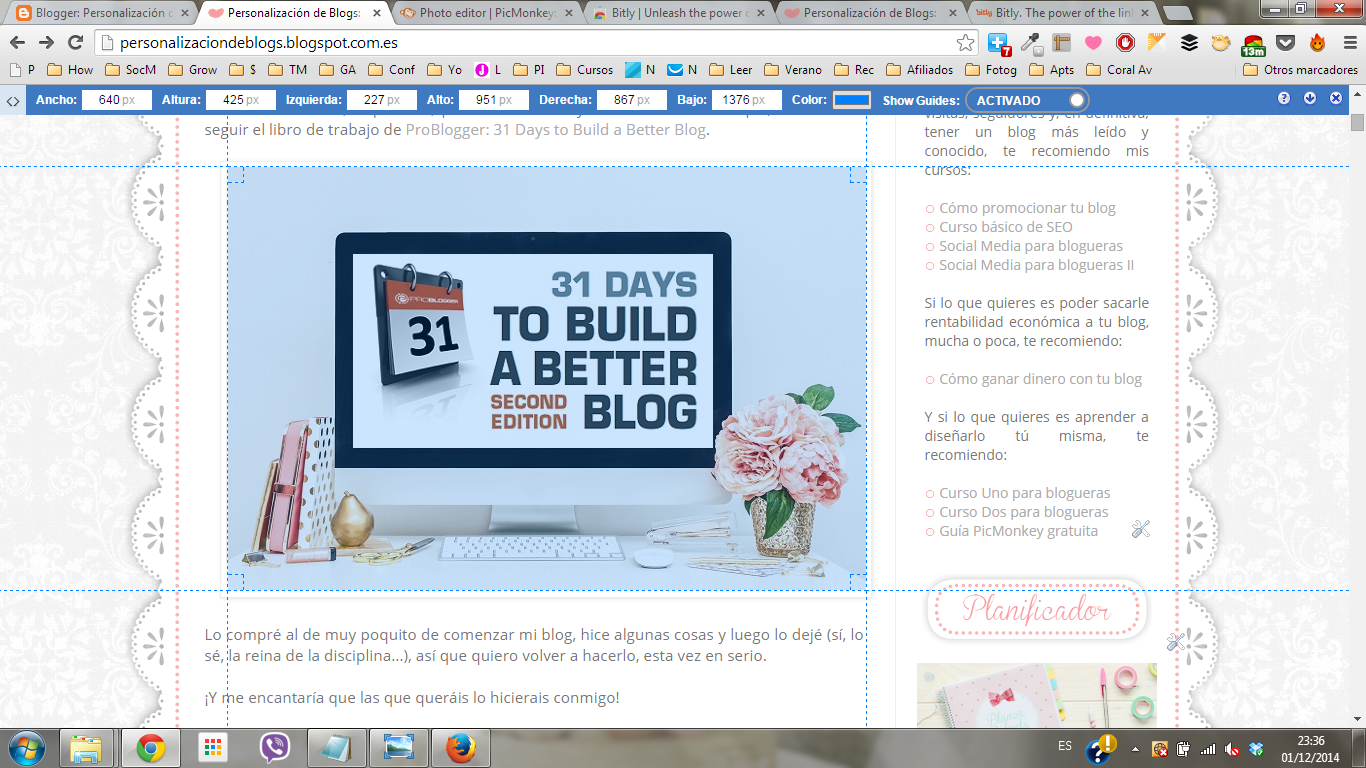Click the Ancho width input field
Viewport: 1366px width, 768px height.
(117, 100)
